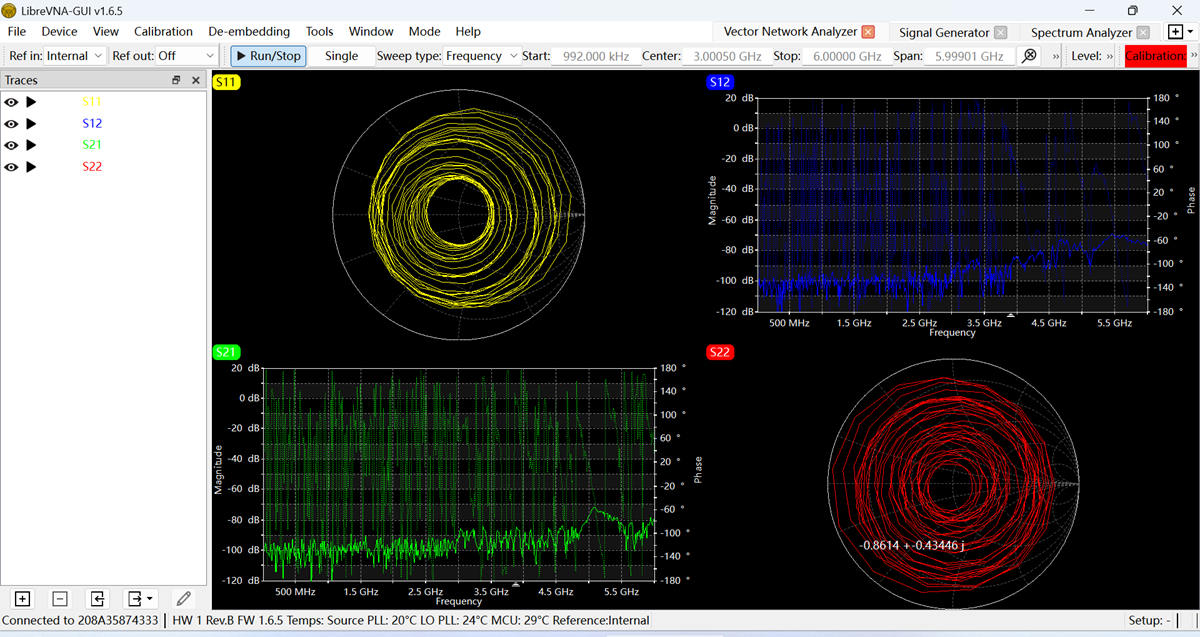This screenshot has height=637, width=1200.
Task: Close the Vector Network Analyzer tab
Action: [868, 32]
